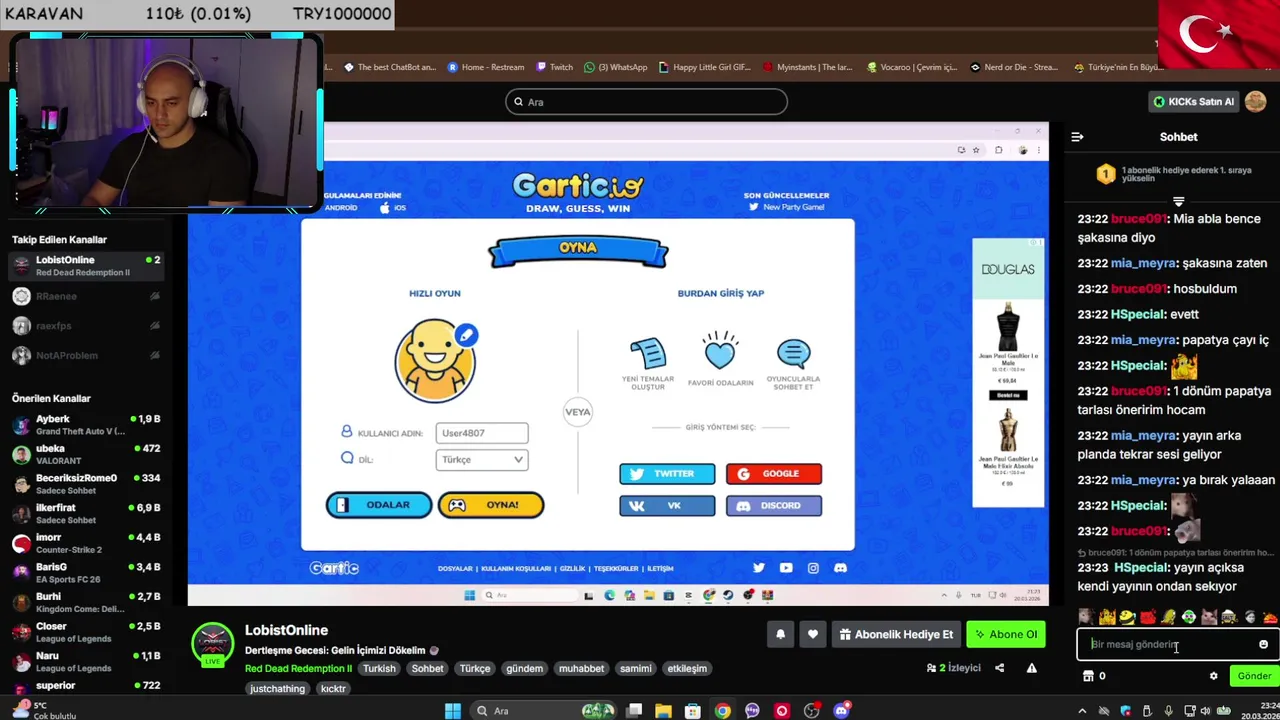This screenshot has width=1280, height=720.
Task: Open the BarisG EA Sports FC 26 channel
Action: pos(86,573)
